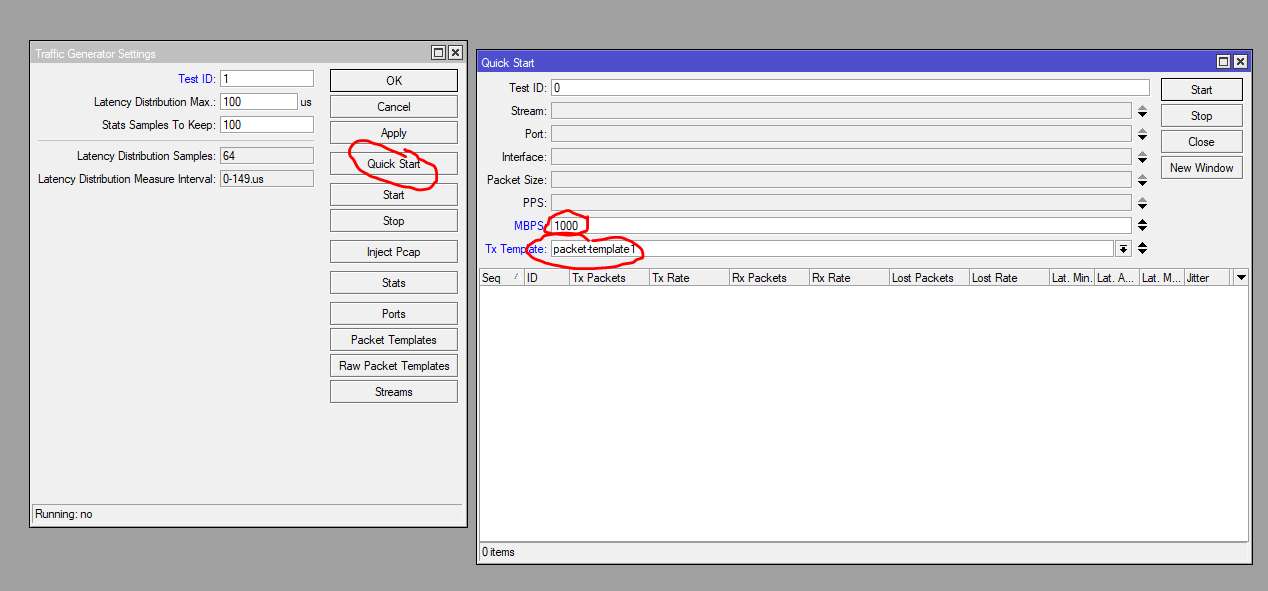This screenshot has width=1268, height=591.
Task: Click the Stream field in Quick Start
Action: (841, 111)
